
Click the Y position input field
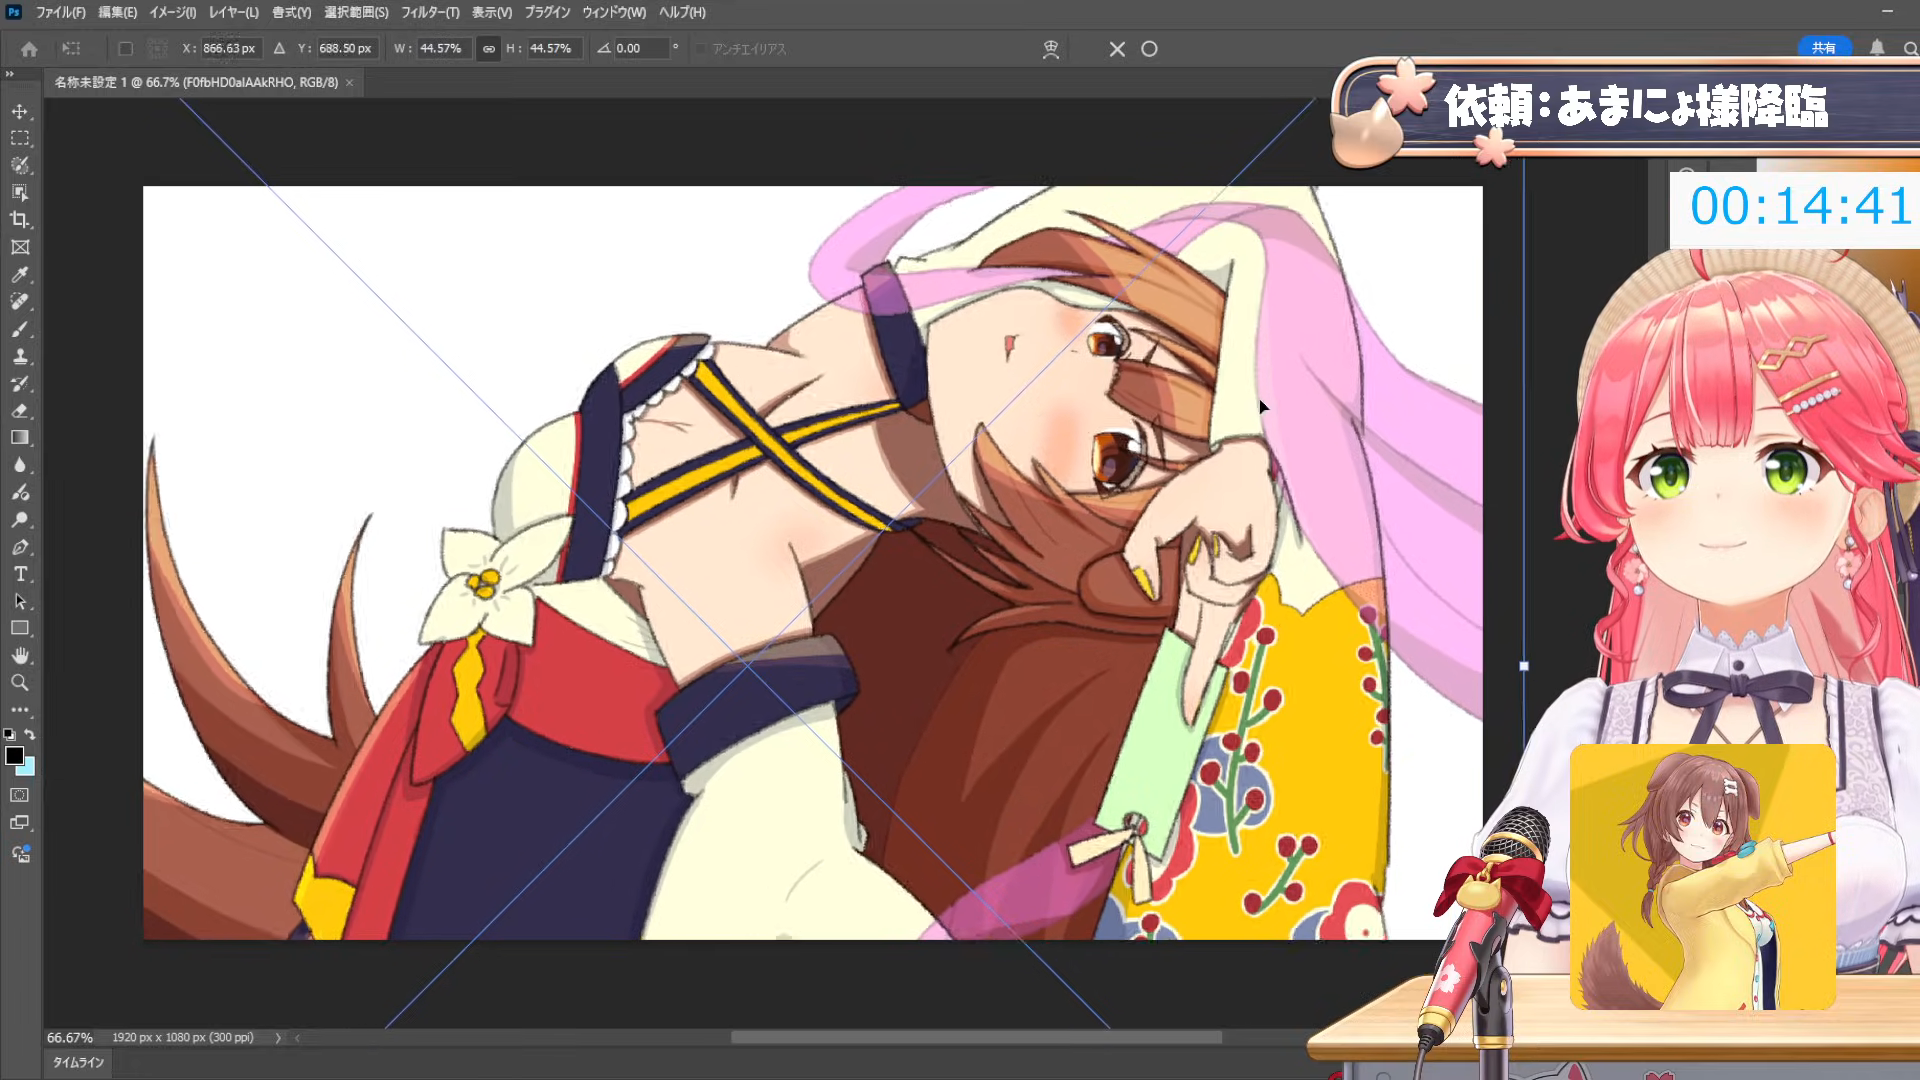pos(346,48)
